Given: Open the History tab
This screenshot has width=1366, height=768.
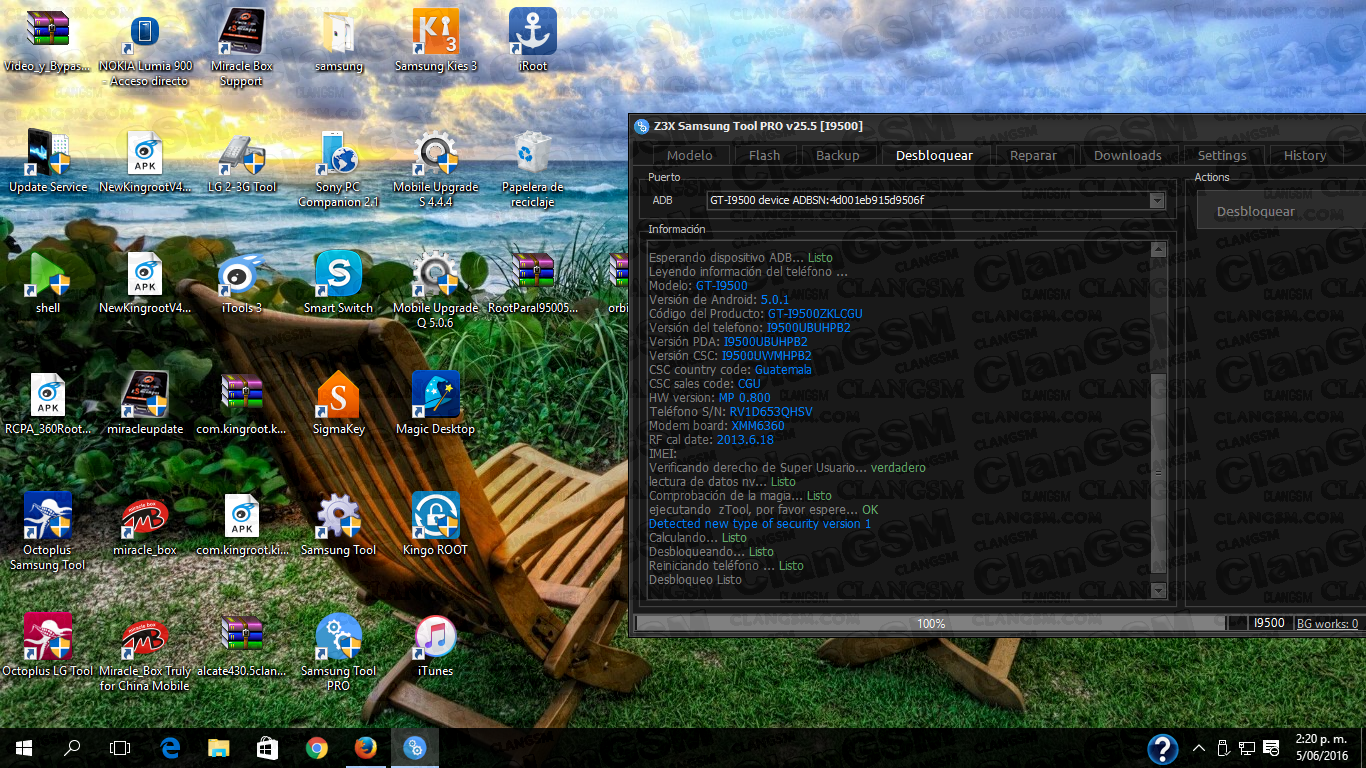Looking at the screenshot, I should [x=1305, y=155].
